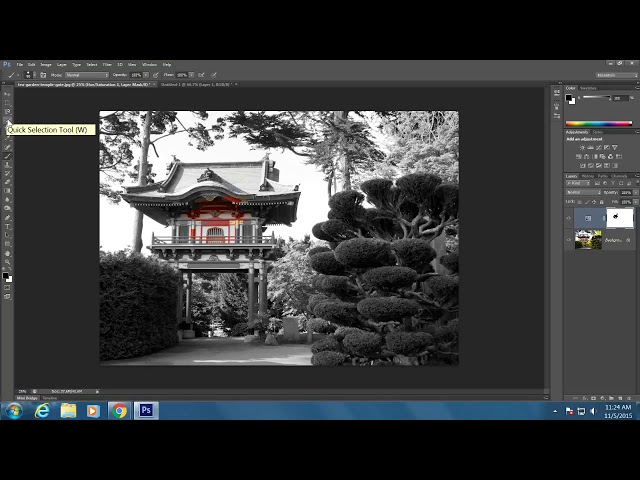This screenshot has height=480, width=640.
Task: Open the layer filter Kind dropdown
Action: (x=578, y=184)
